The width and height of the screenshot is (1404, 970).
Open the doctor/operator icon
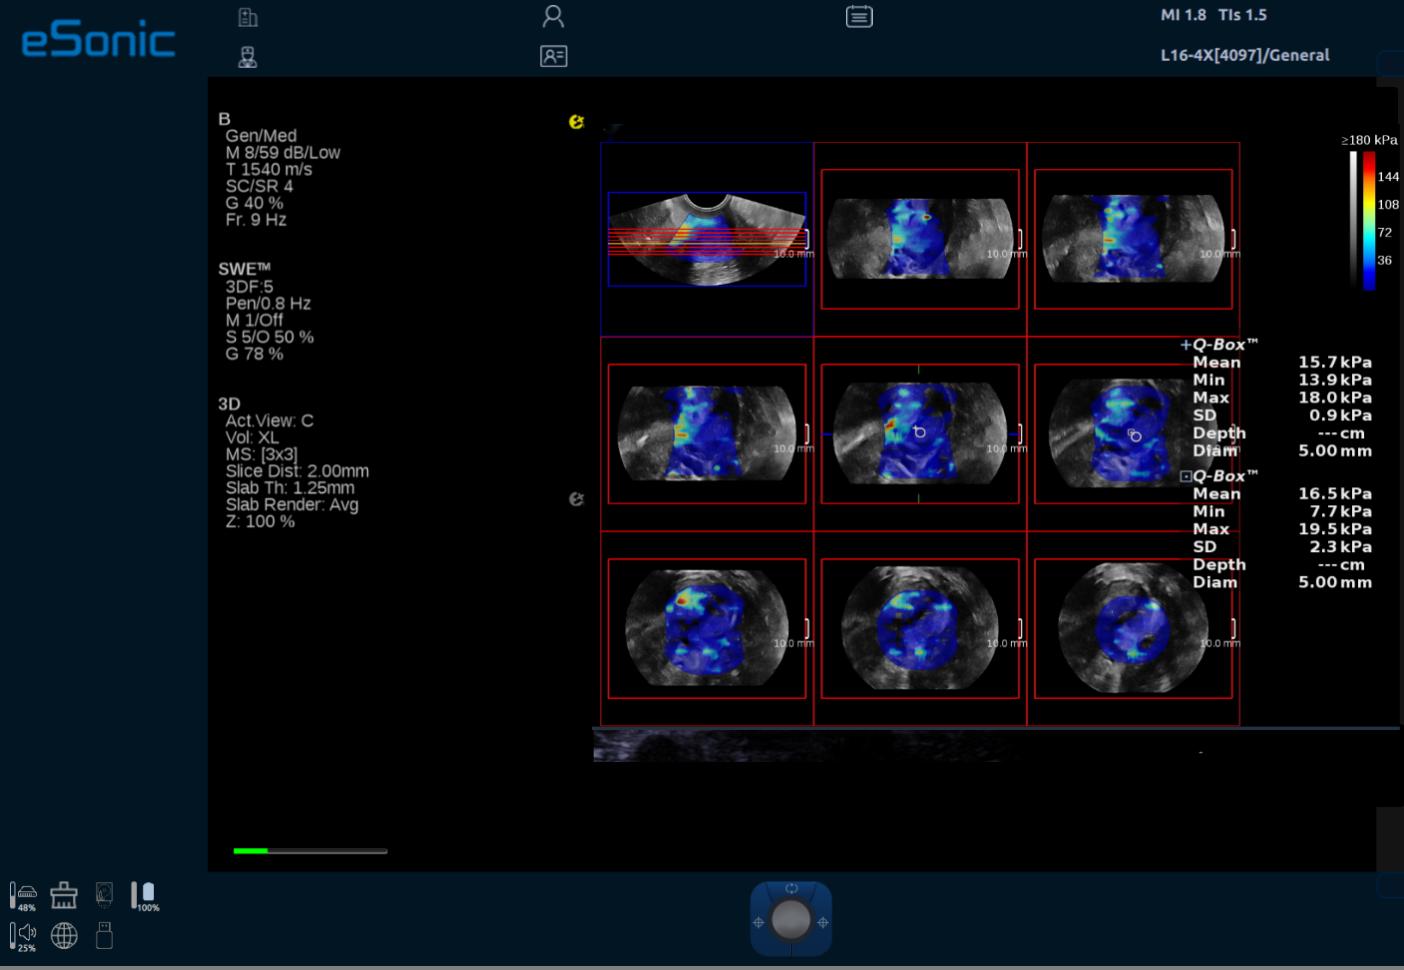click(248, 57)
